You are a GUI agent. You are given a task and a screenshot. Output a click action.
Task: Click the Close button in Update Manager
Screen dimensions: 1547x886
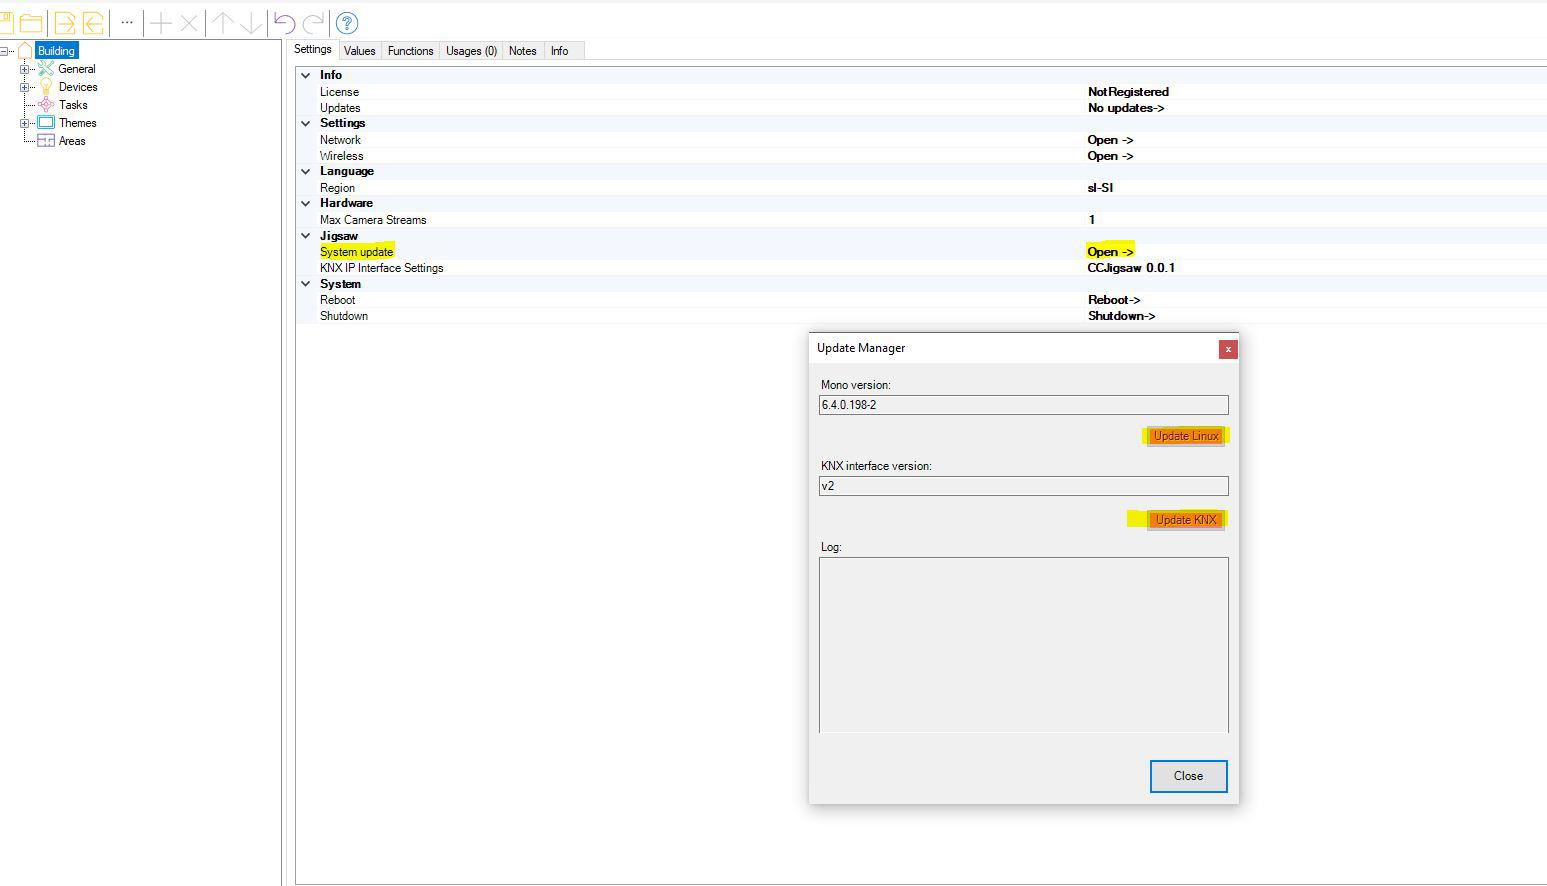[1188, 776]
